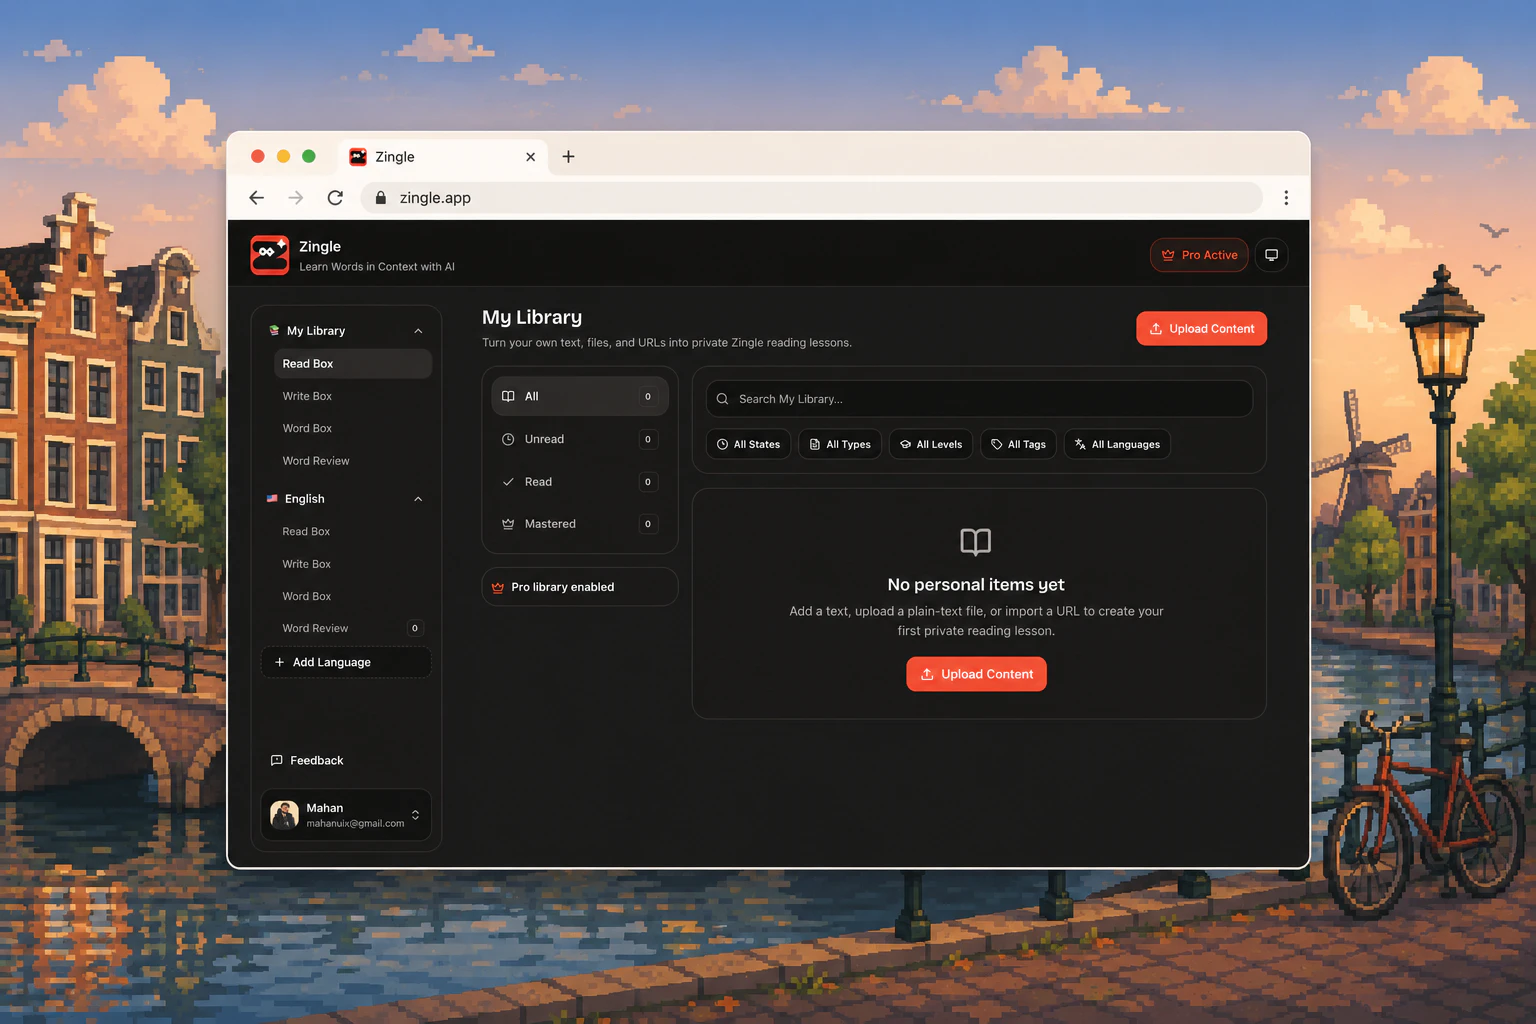Viewport: 1536px width, 1024px height.
Task: Open the All Languages dropdown
Action: (1117, 444)
